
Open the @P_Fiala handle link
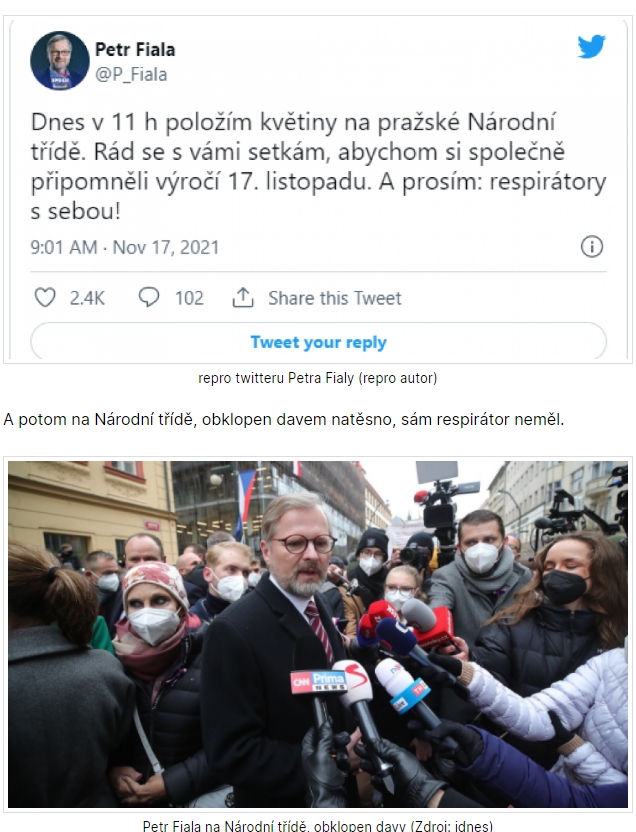point(131,74)
